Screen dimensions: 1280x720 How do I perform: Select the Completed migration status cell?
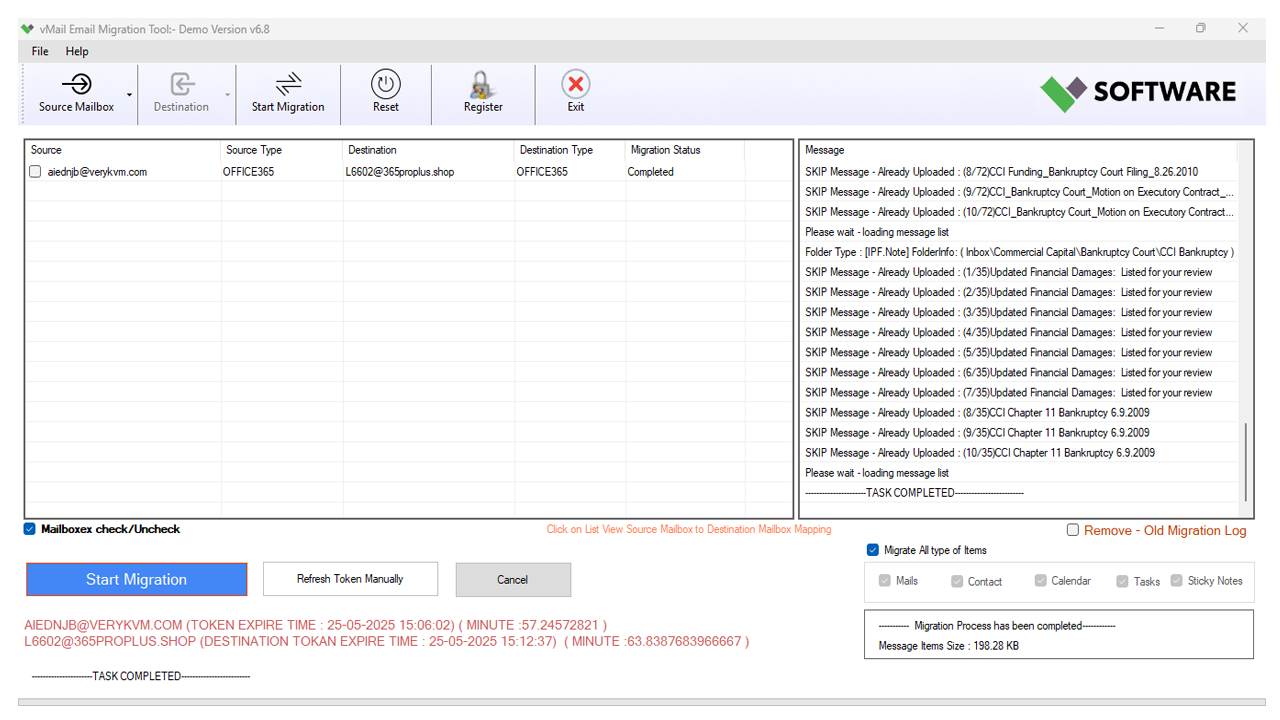(x=684, y=172)
